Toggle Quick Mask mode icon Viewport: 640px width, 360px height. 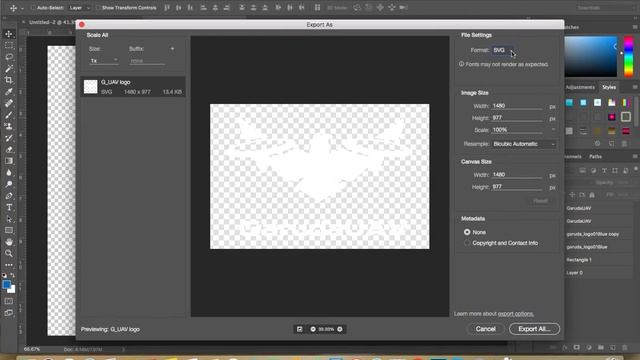click(x=9, y=301)
